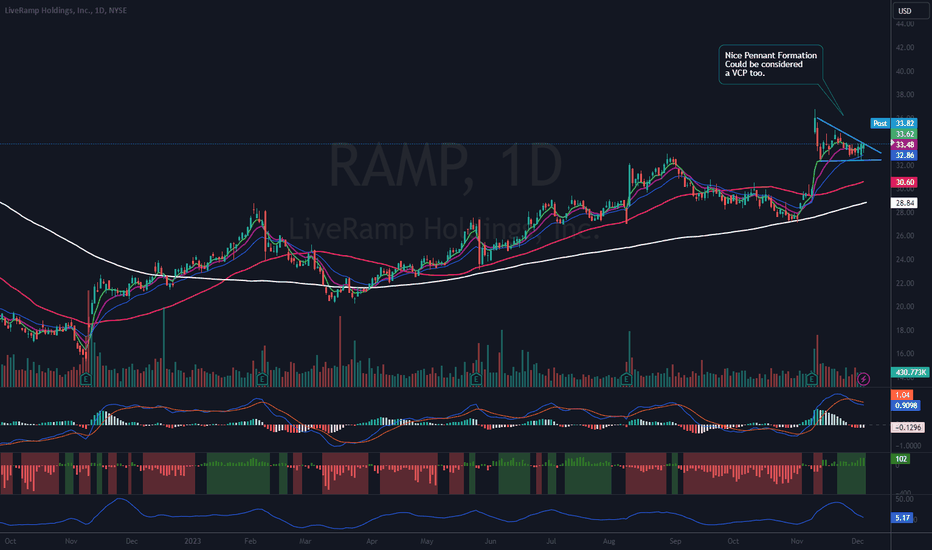932x550 pixels.
Task: Open the USD currency selector
Action: click(x=911, y=11)
